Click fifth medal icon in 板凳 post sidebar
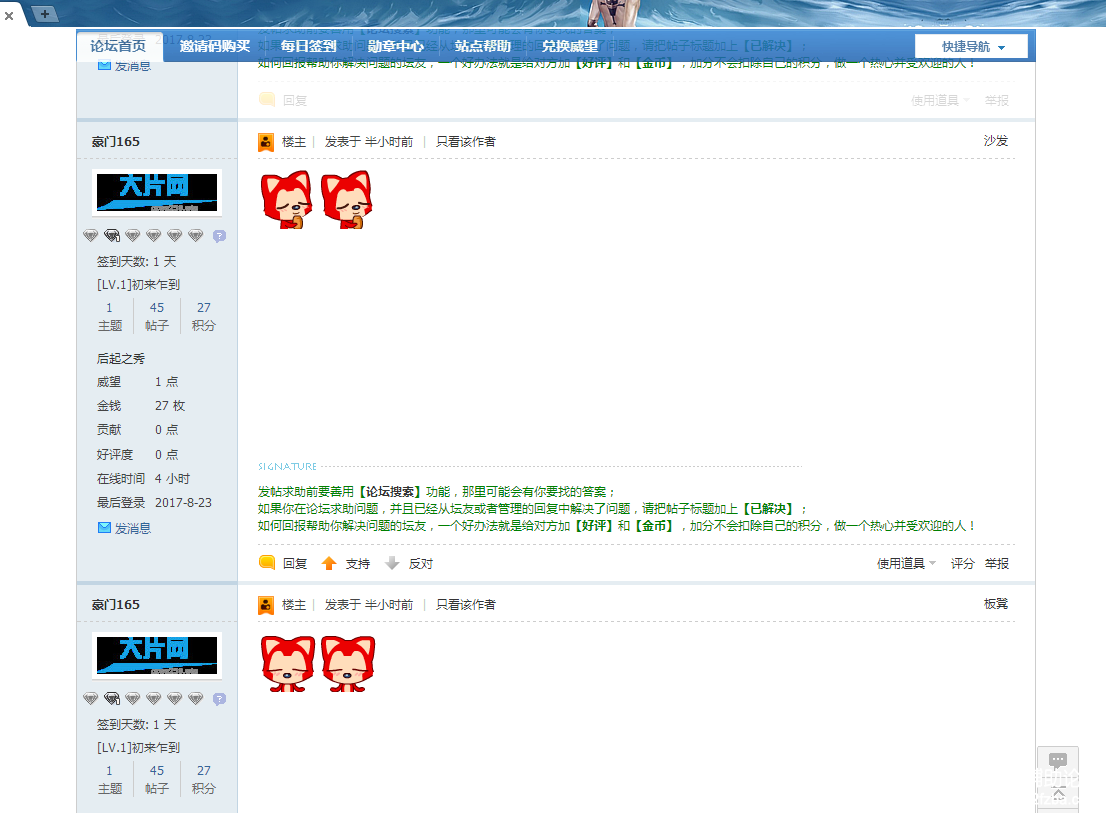The image size is (1106, 813). (x=175, y=699)
